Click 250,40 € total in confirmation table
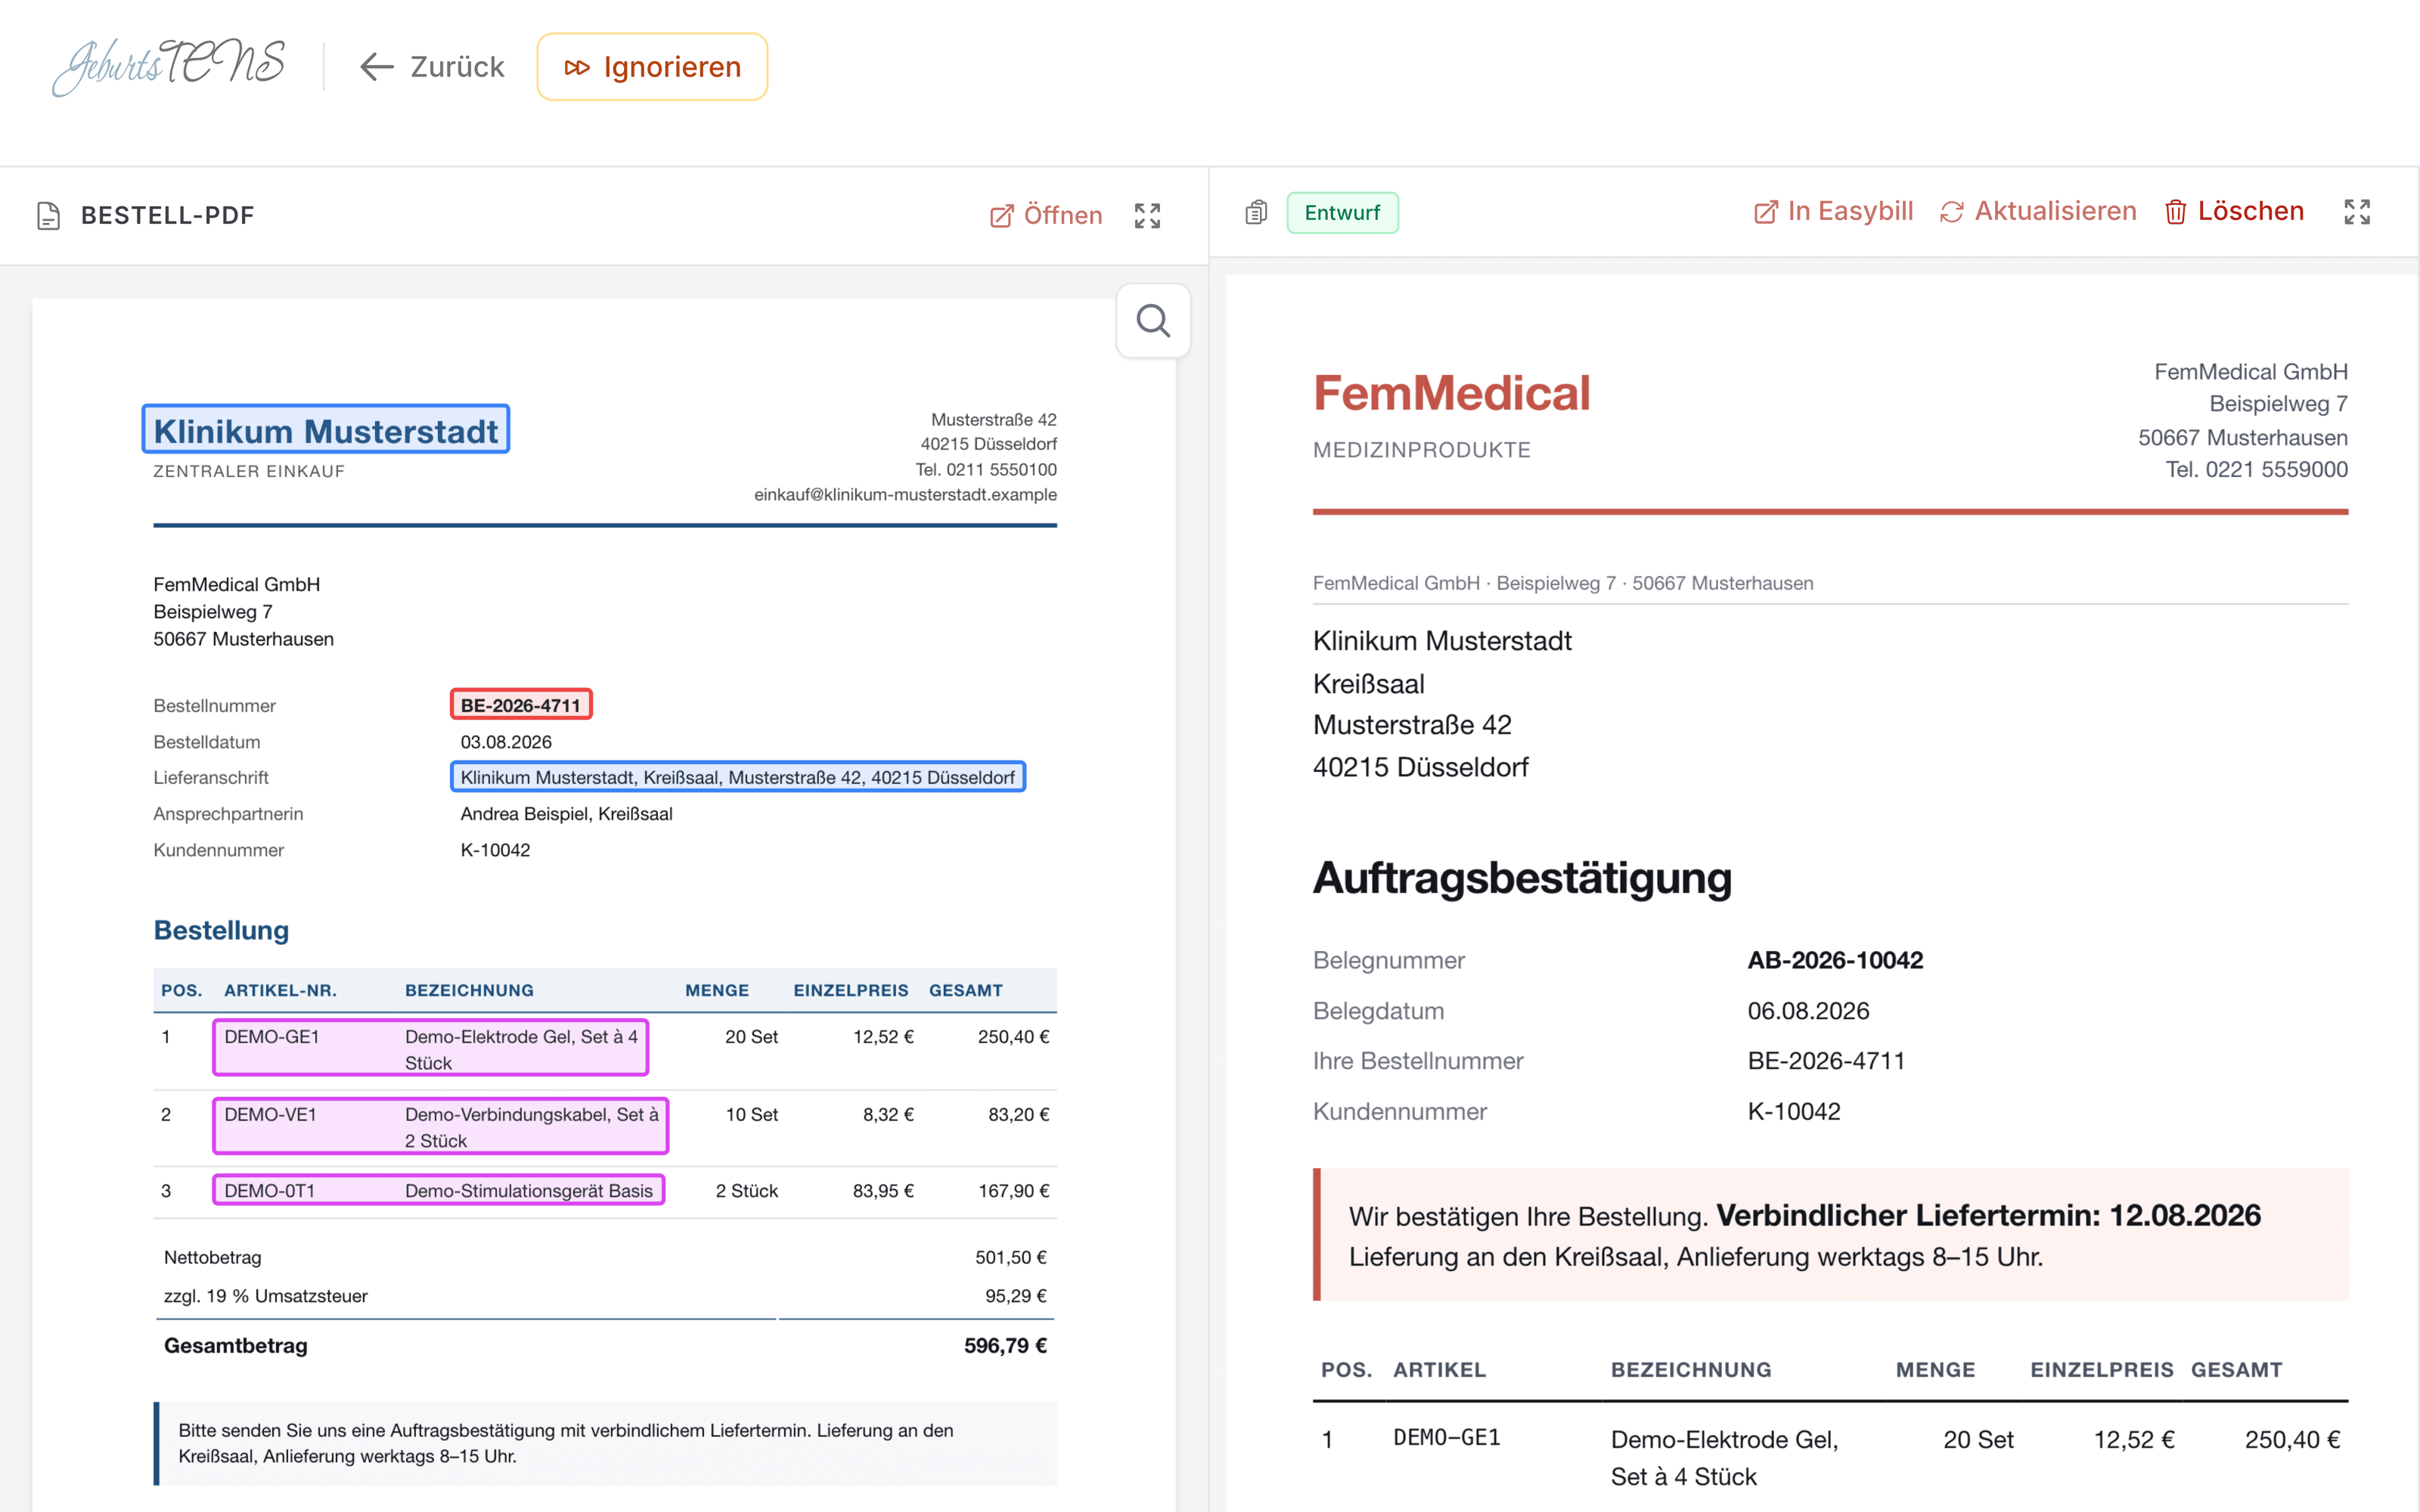2420x1512 pixels. [2292, 1439]
